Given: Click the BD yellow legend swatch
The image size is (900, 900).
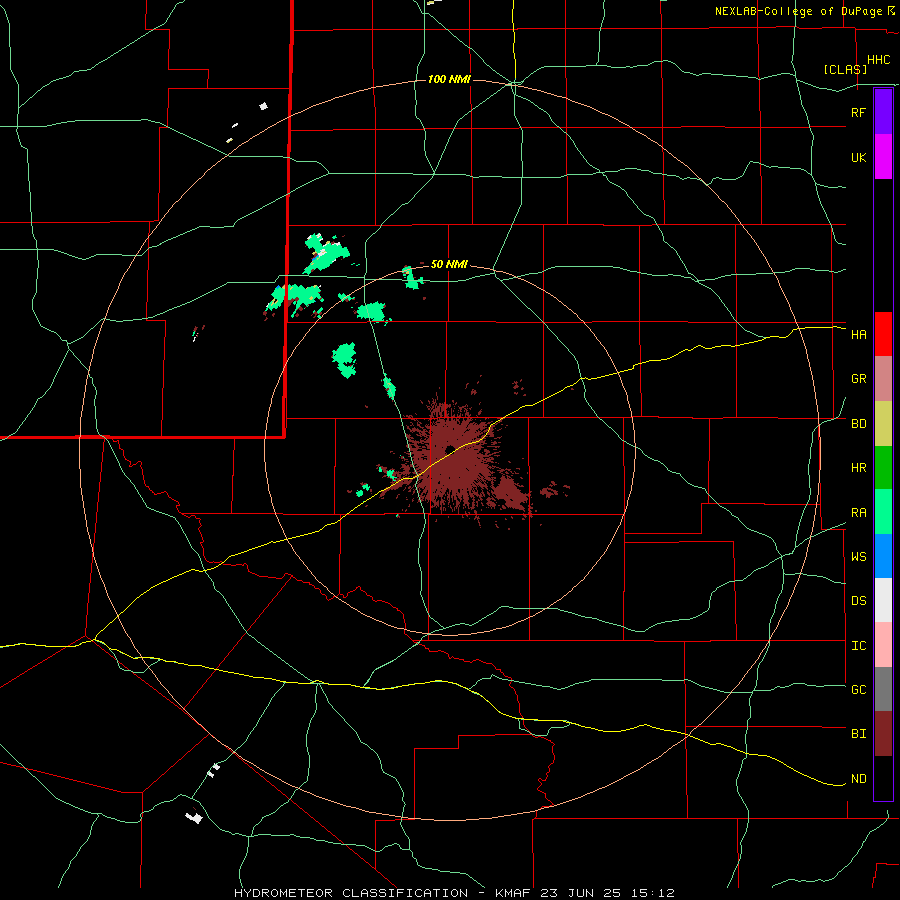Looking at the screenshot, I should (x=883, y=424).
